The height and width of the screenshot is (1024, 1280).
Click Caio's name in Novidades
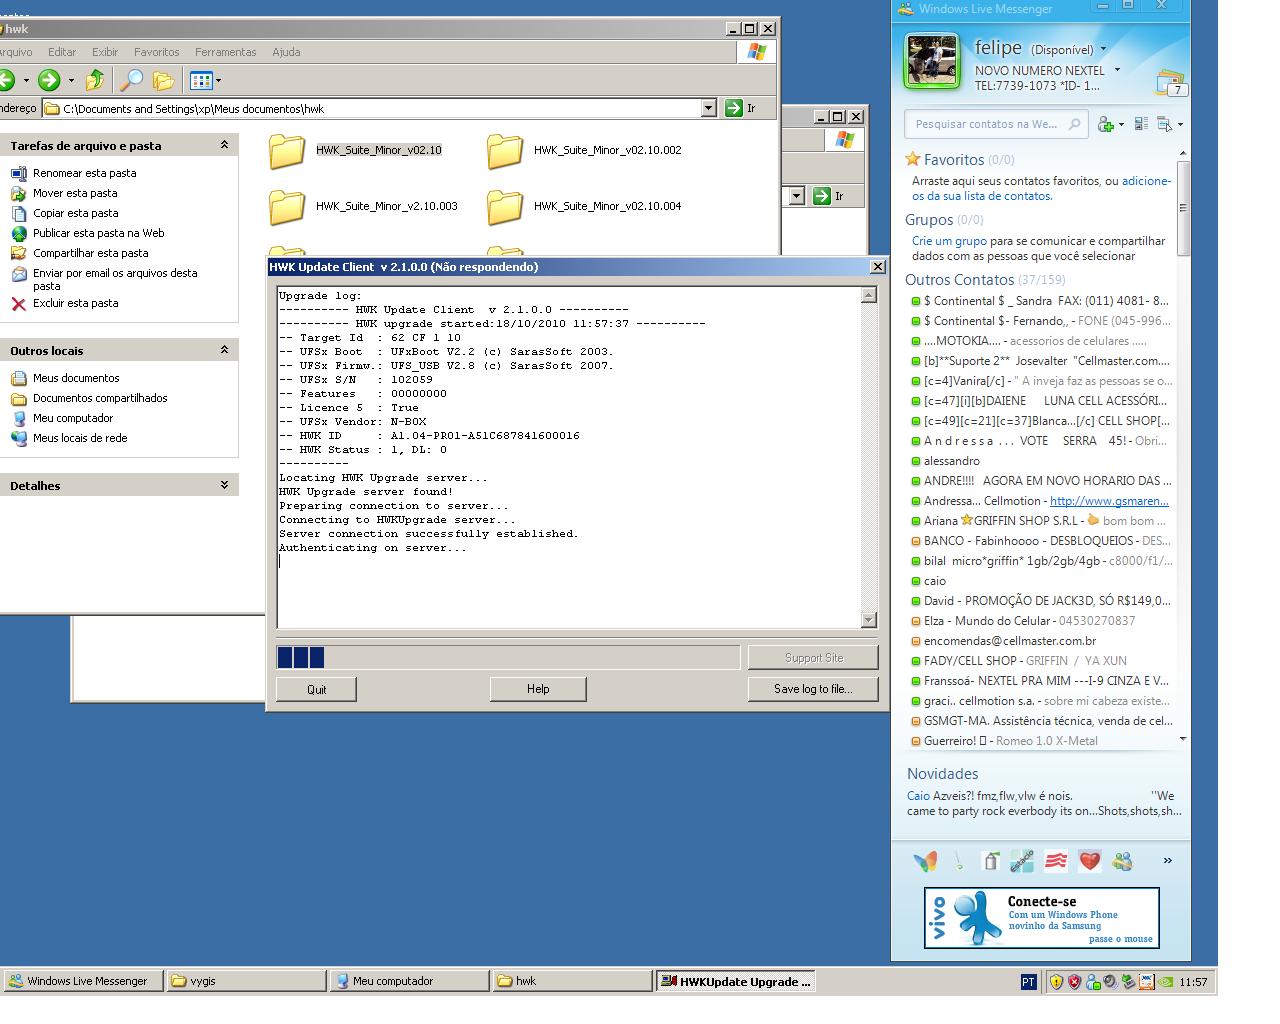pos(918,796)
